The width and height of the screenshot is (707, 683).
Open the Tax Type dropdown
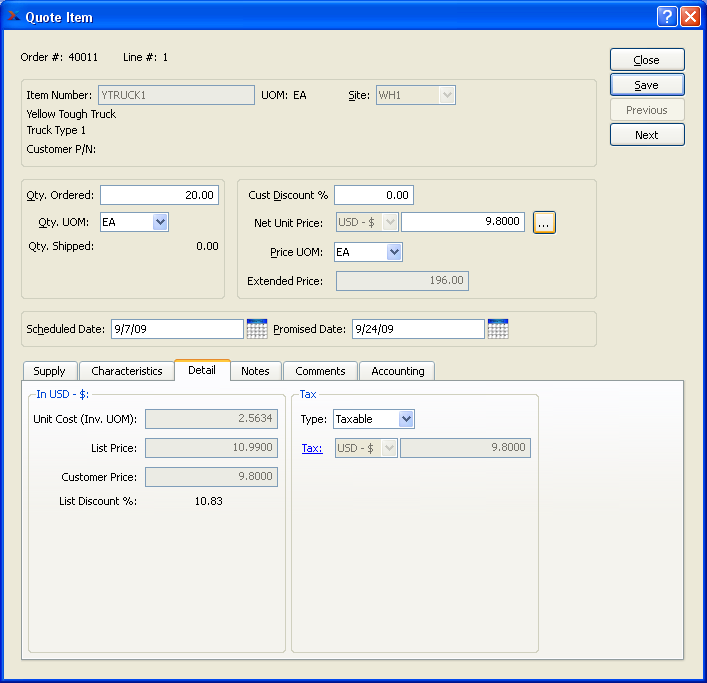tap(406, 419)
